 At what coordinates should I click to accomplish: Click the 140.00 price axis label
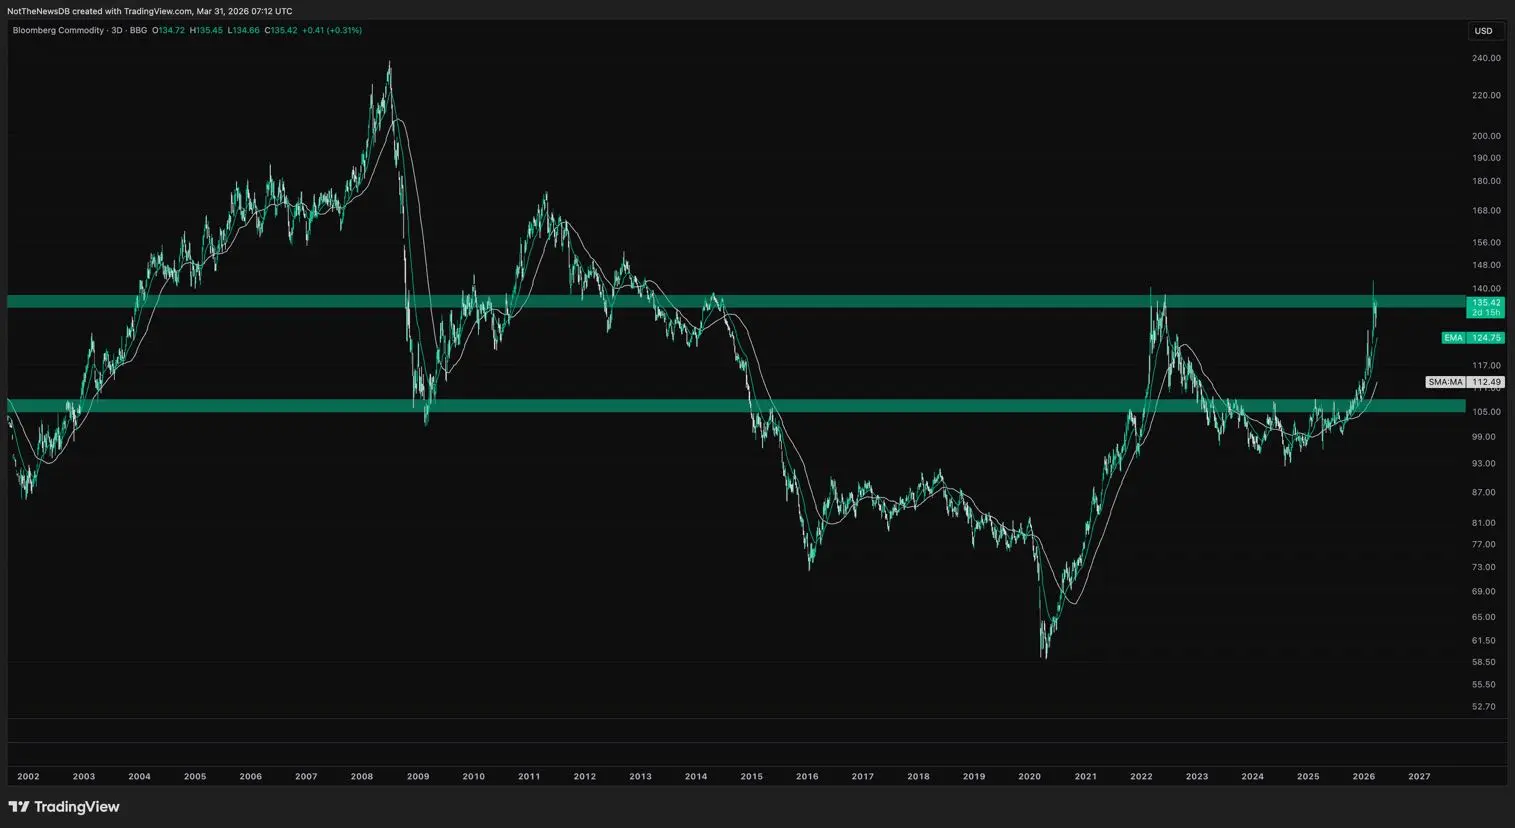pyautogui.click(x=1486, y=289)
